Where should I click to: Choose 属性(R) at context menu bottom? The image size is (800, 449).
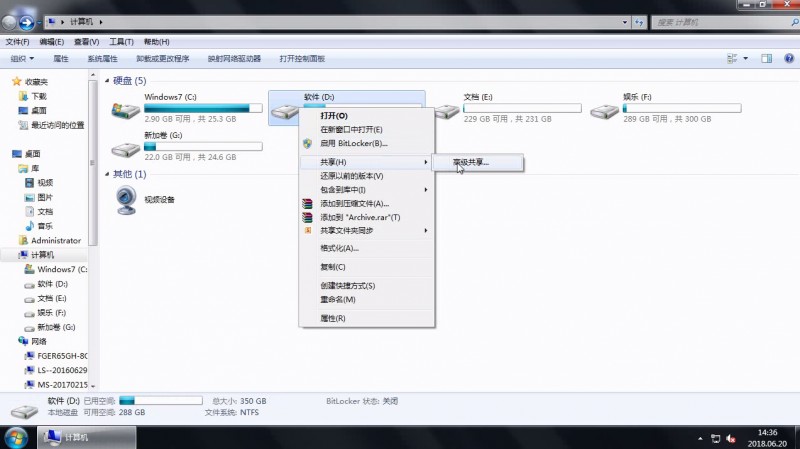[x=366, y=318]
